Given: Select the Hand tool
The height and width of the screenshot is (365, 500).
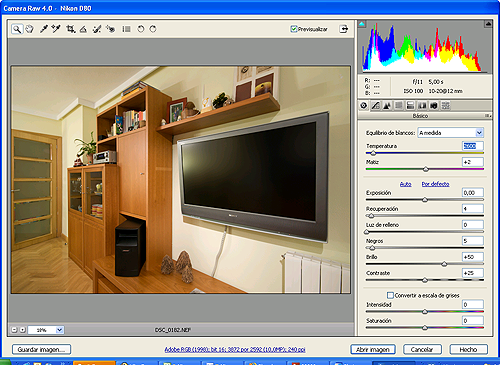Looking at the screenshot, I should (x=30, y=29).
